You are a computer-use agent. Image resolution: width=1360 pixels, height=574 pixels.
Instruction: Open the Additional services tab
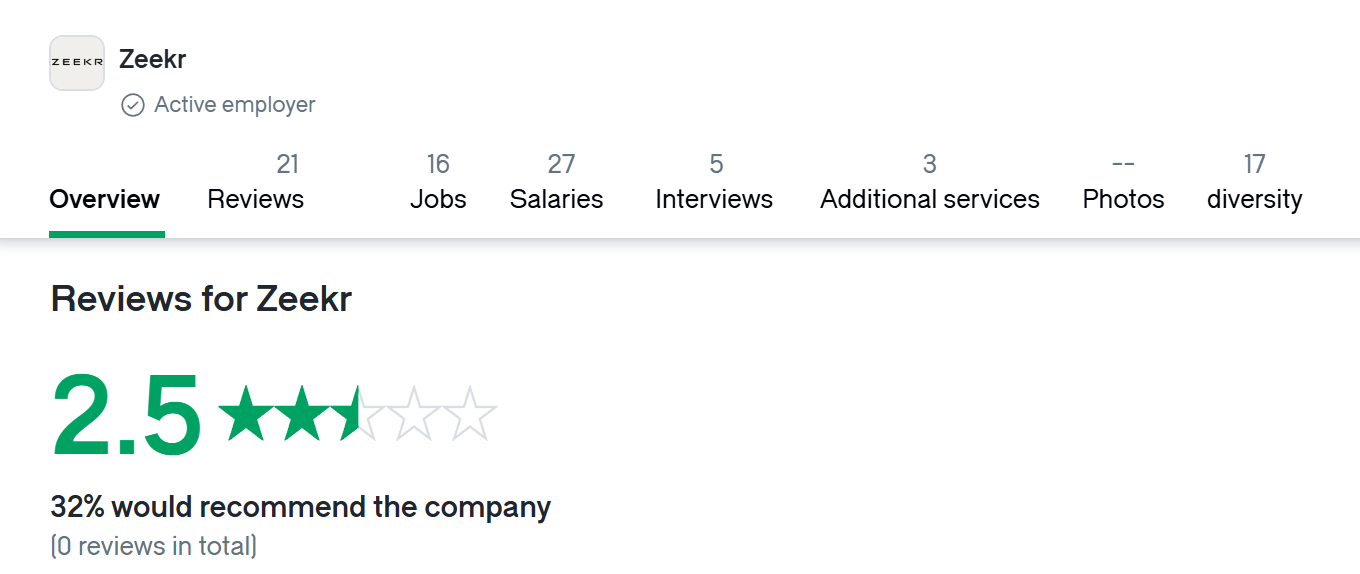pos(930,183)
